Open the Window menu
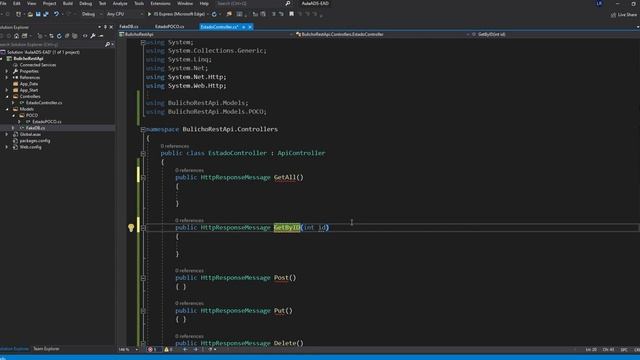The width and height of the screenshot is (640, 360). point(185,3)
